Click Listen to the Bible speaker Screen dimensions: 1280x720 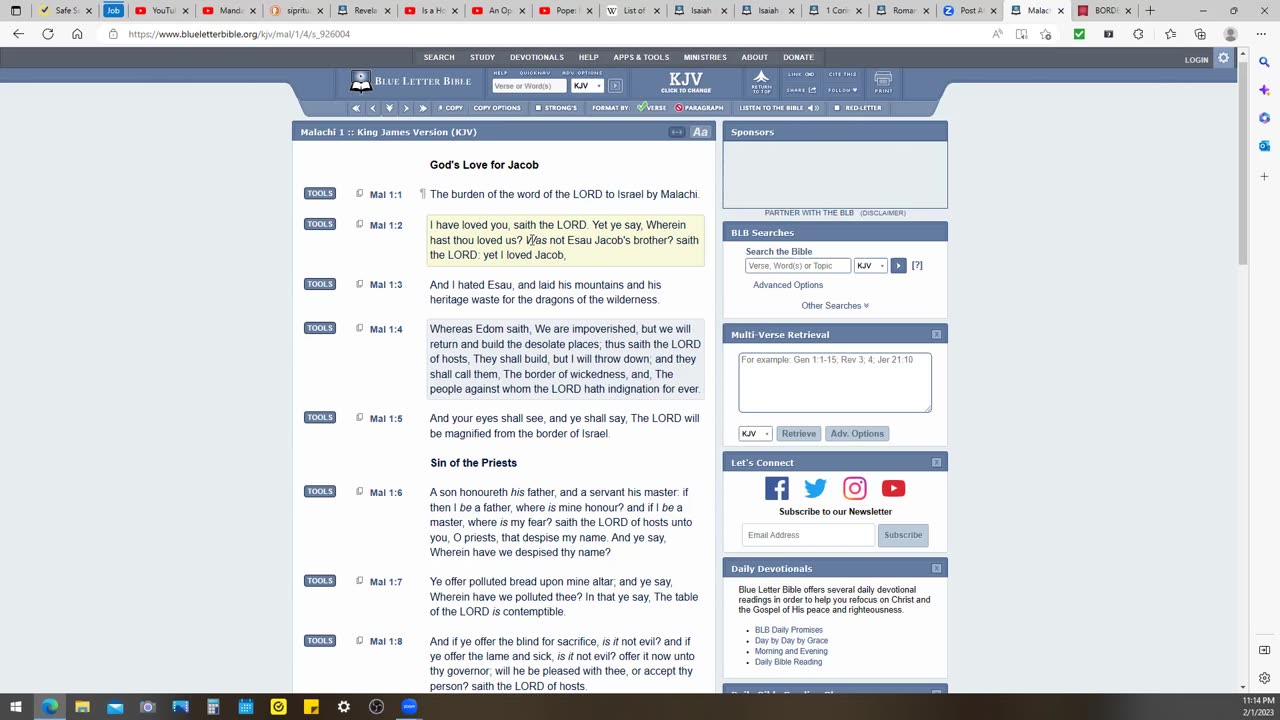click(779, 108)
